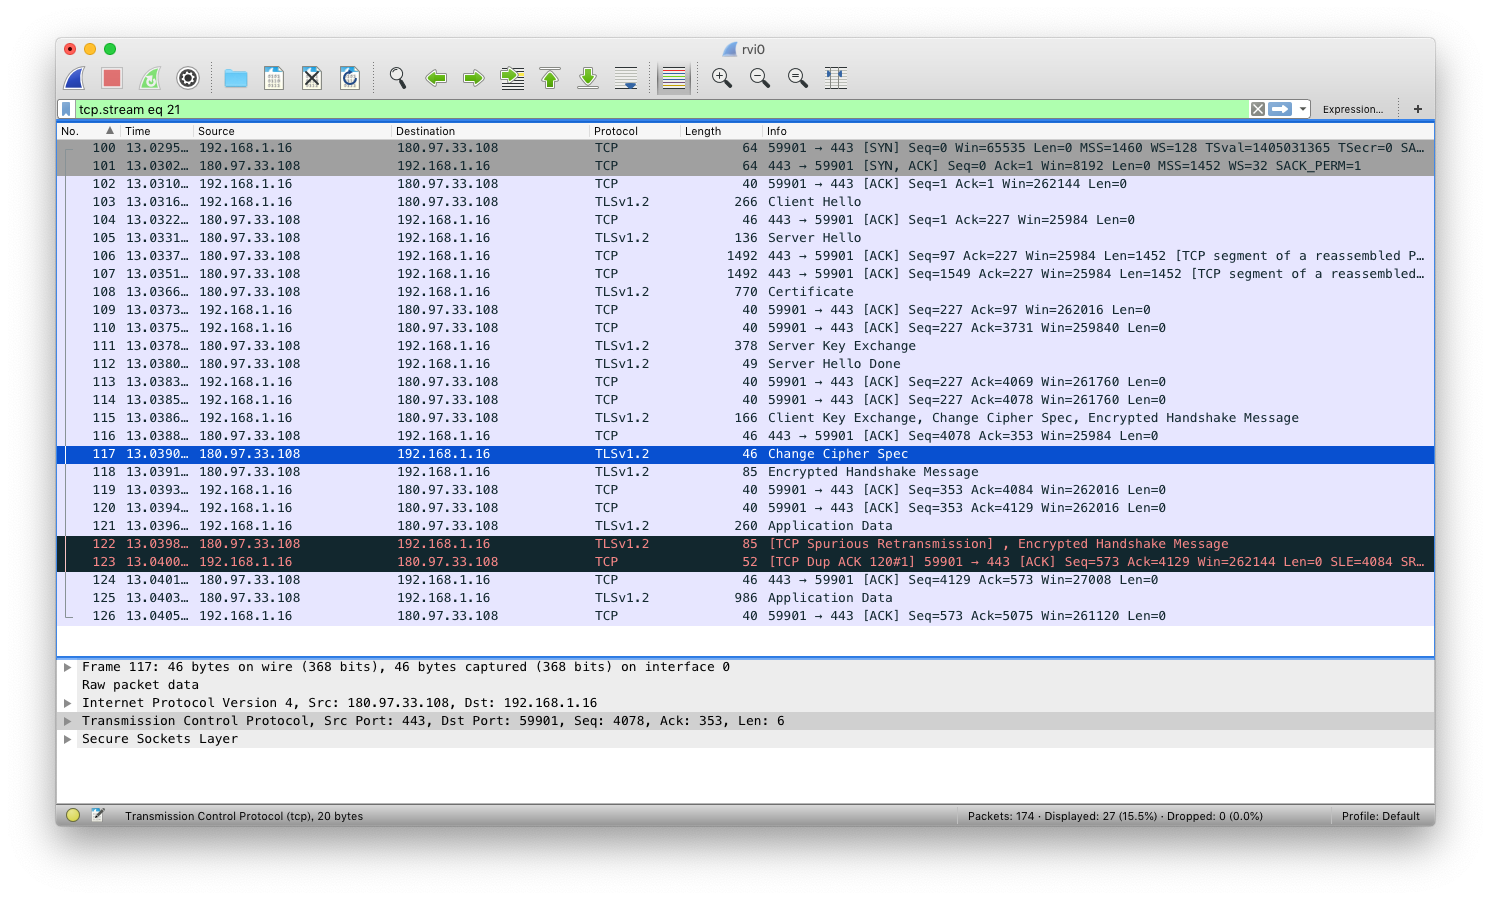
Task: Toggle packet list colorize button
Action: click(674, 78)
